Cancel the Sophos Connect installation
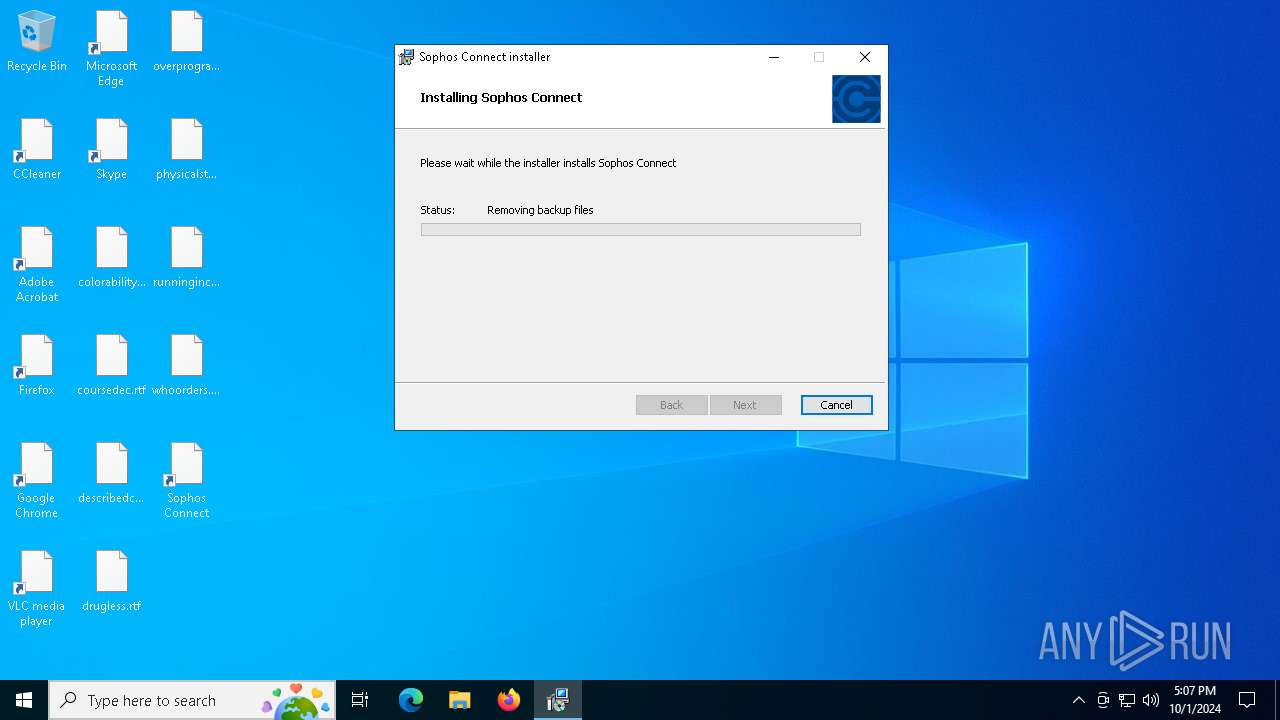This screenshot has width=1280, height=720. pyautogui.click(x=836, y=405)
